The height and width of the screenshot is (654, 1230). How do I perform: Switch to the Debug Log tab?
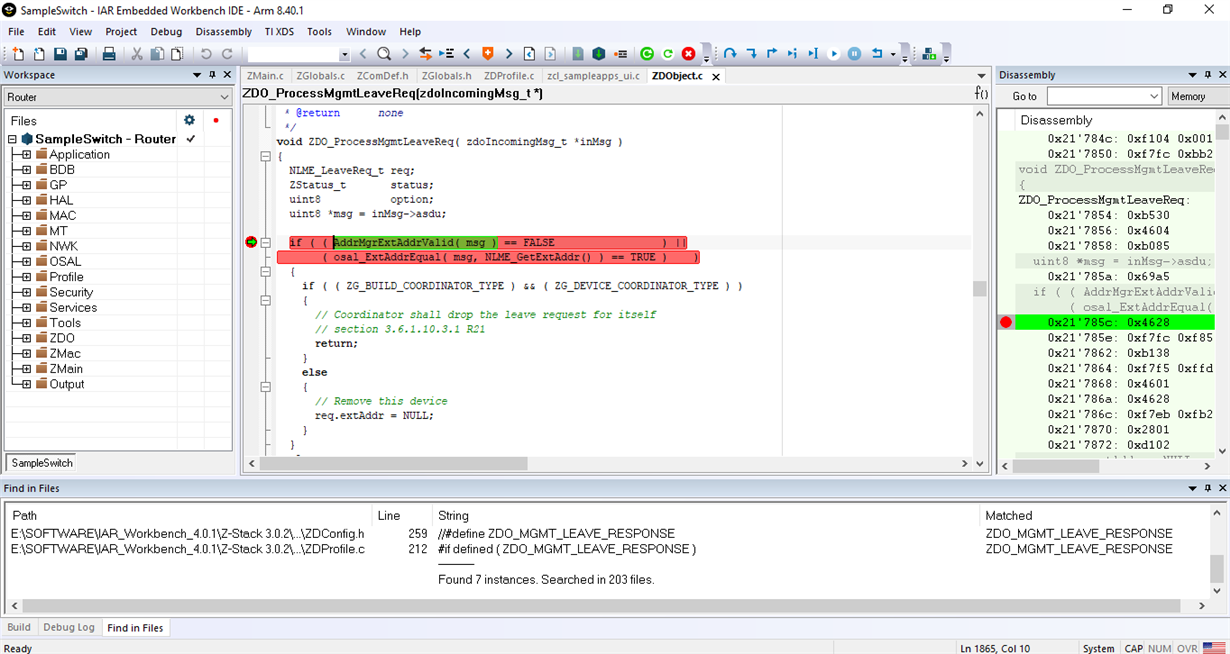69,627
